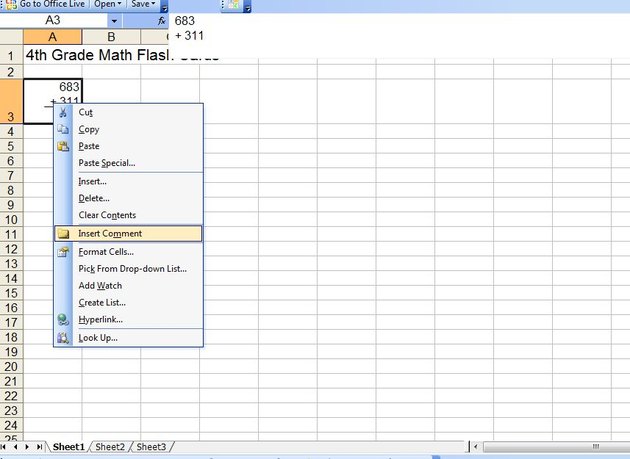Choose Look Up... menu entry
Viewport: 630px width, 459px height.
pyautogui.click(x=128, y=338)
